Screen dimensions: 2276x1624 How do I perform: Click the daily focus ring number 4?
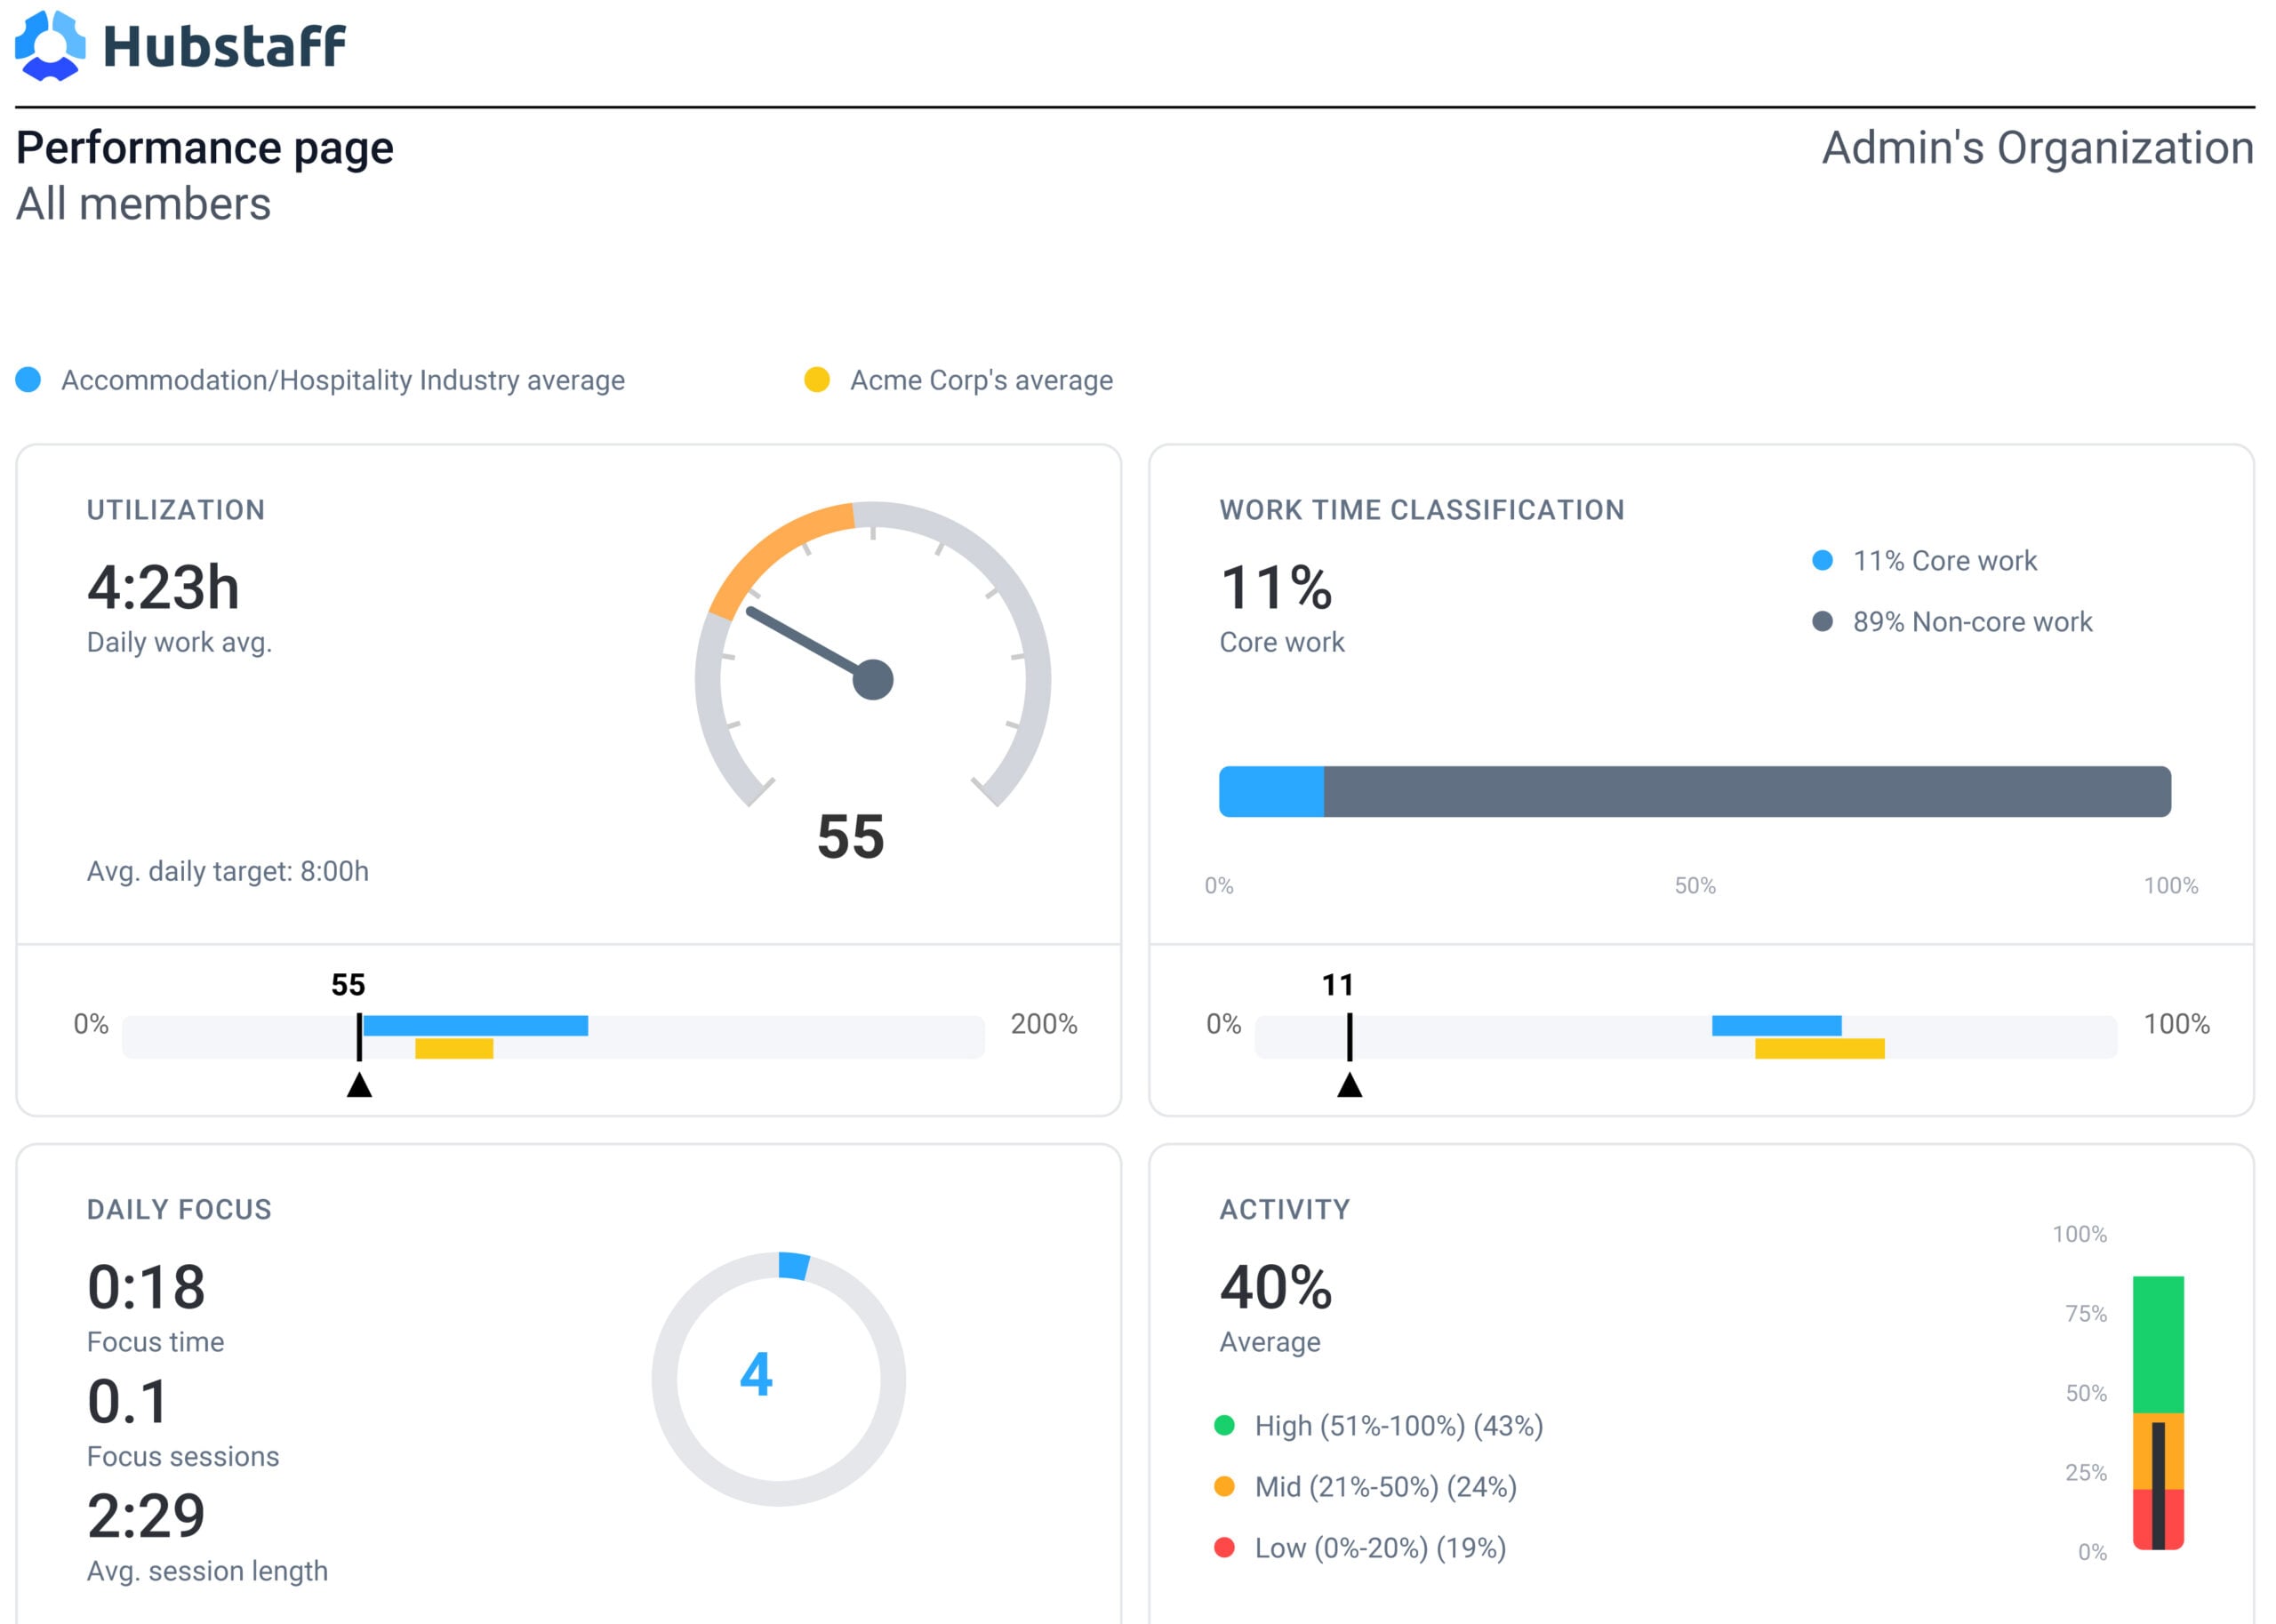756,1375
